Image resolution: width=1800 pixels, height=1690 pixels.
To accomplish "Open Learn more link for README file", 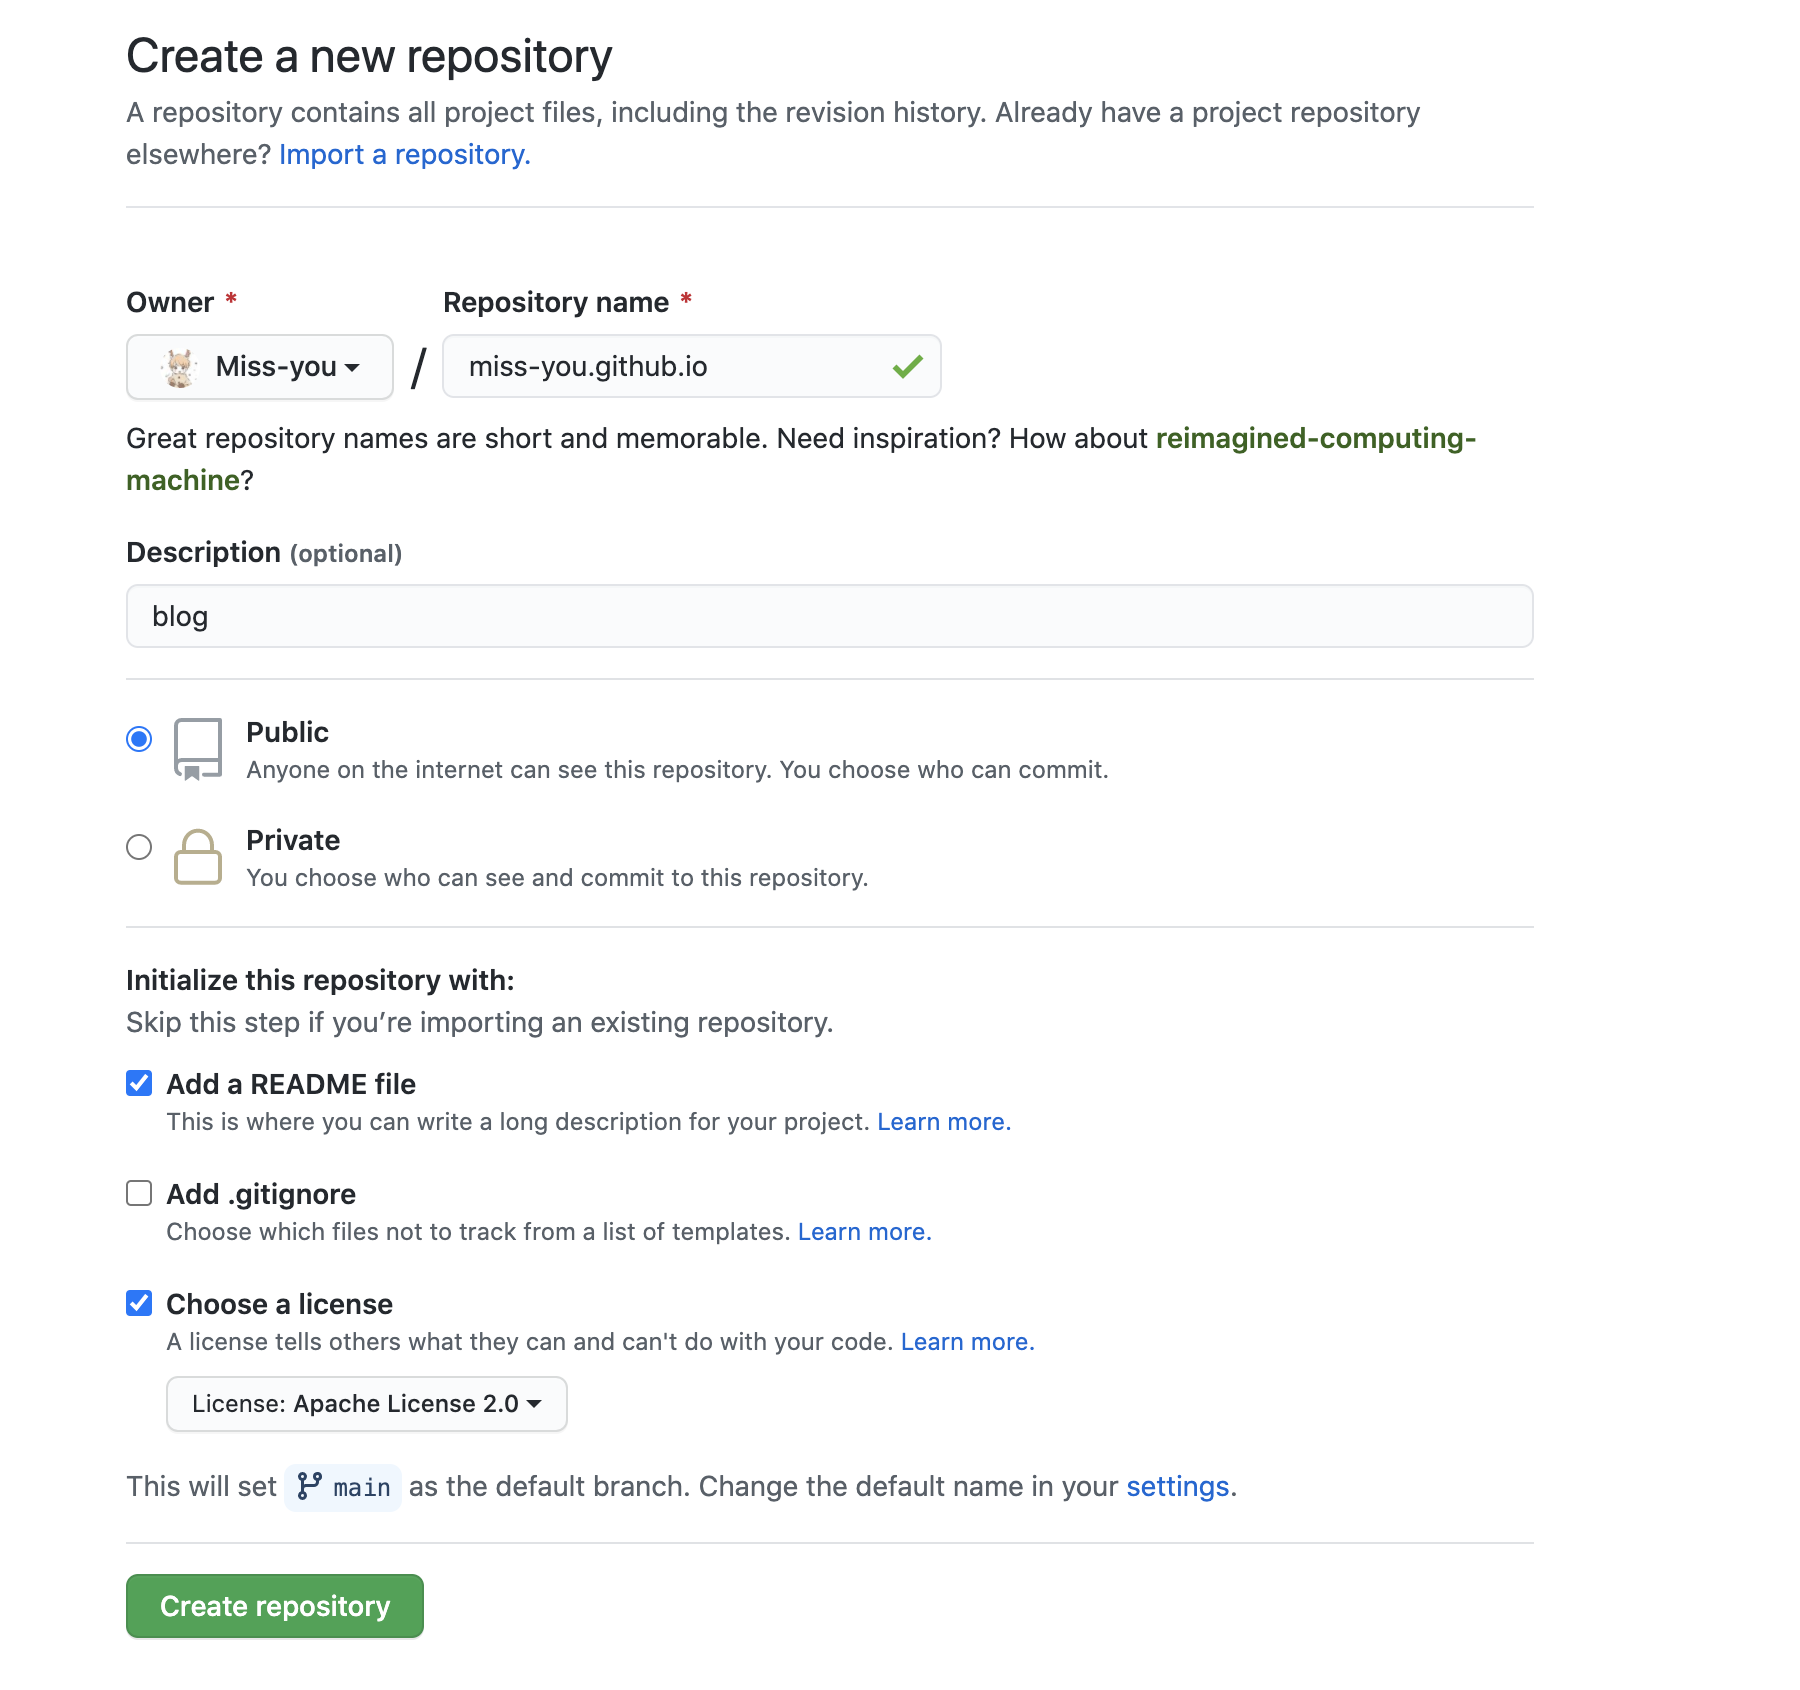I will click(943, 1122).
